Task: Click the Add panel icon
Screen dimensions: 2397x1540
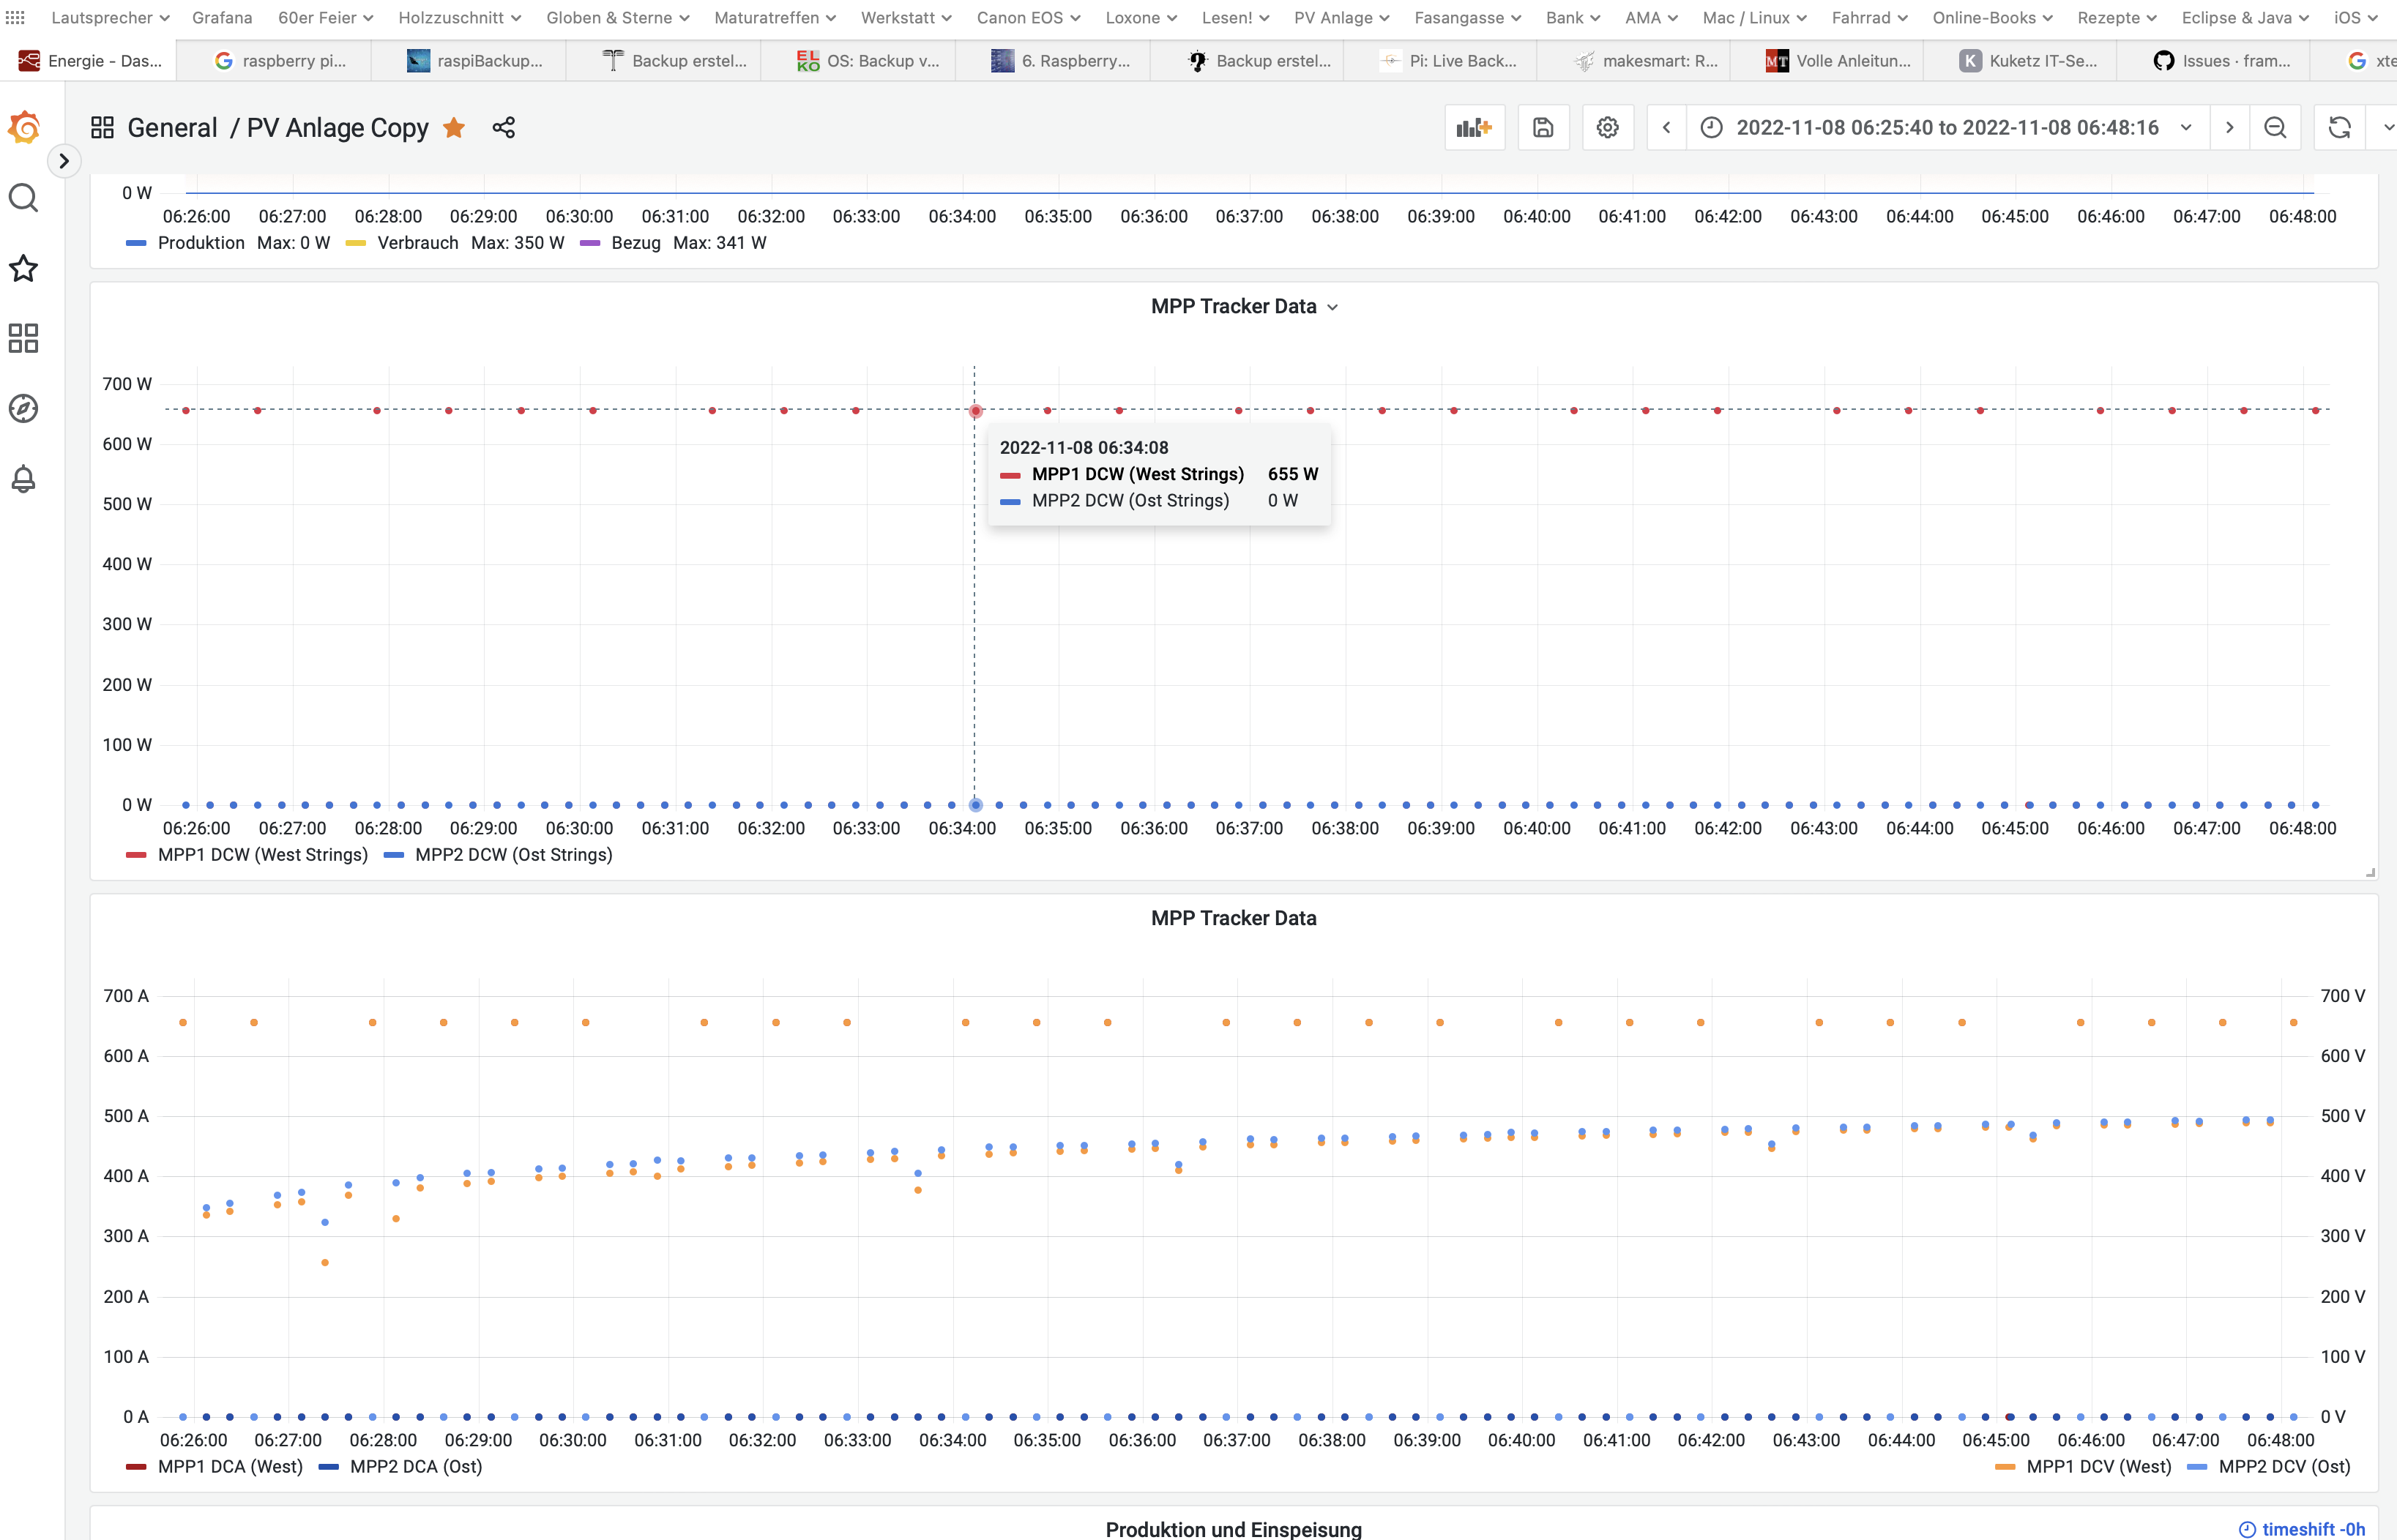Action: click(1474, 128)
